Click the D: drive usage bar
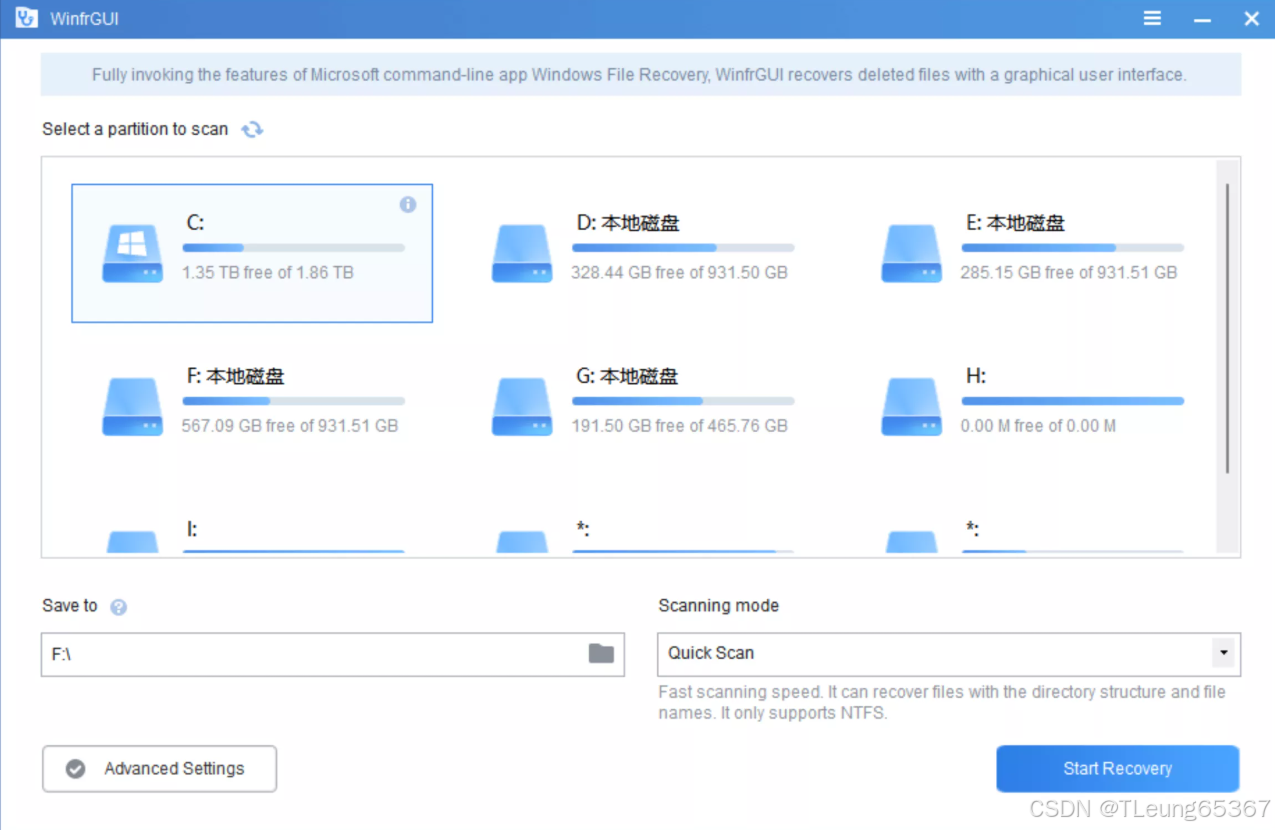The height and width of the screenshot is (830, 1275). 683,248
